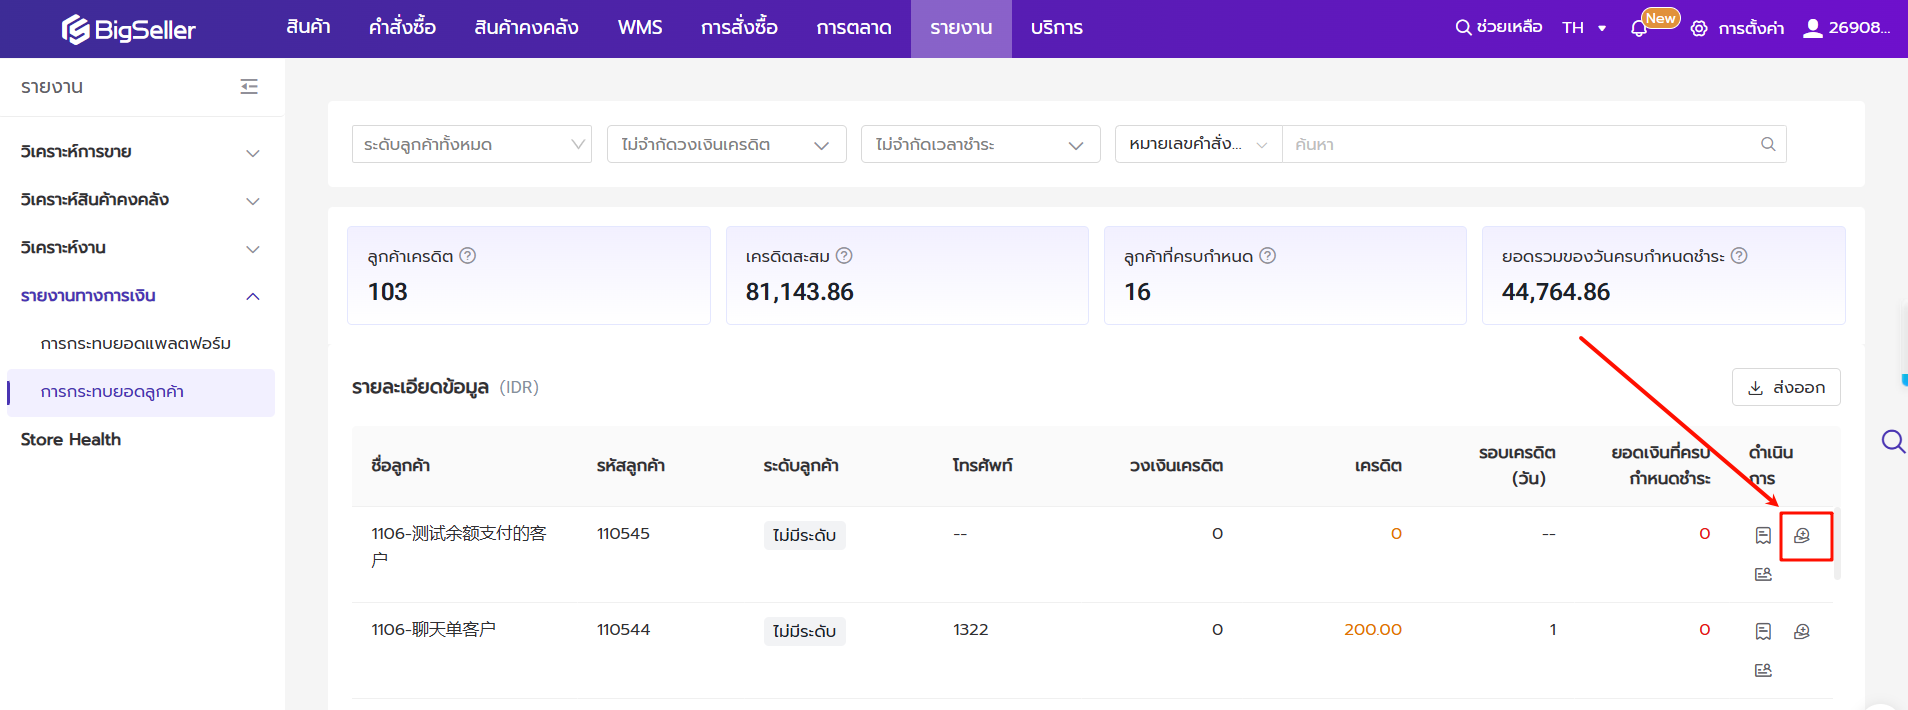1908x710 pixels.
Task: Click the help icon beside ลูกค้าที่ครบกำหนด
Action: (1267, 256)
